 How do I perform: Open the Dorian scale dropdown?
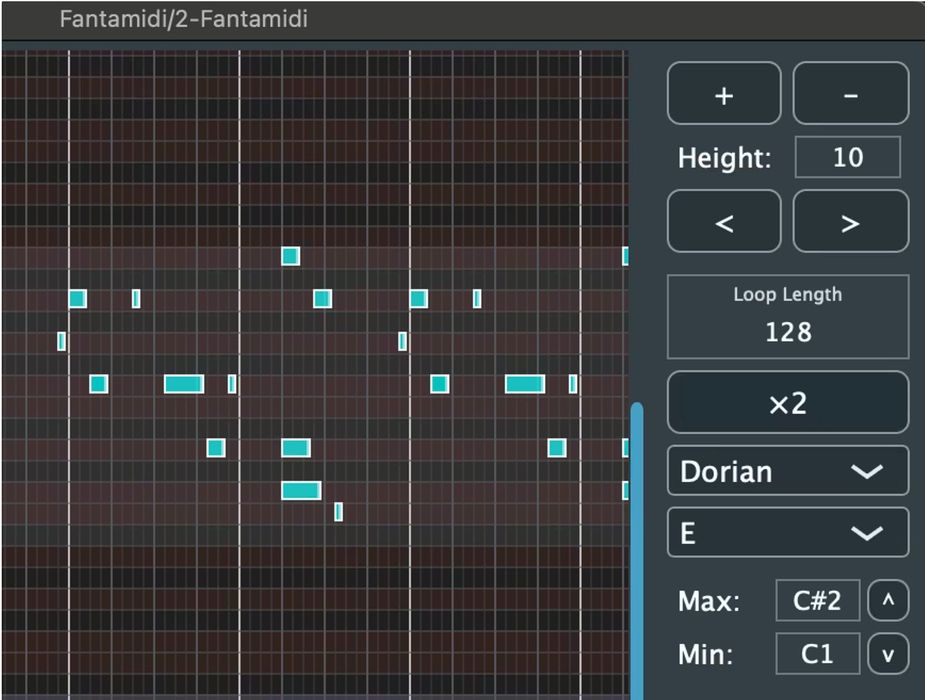pos(787,471)
